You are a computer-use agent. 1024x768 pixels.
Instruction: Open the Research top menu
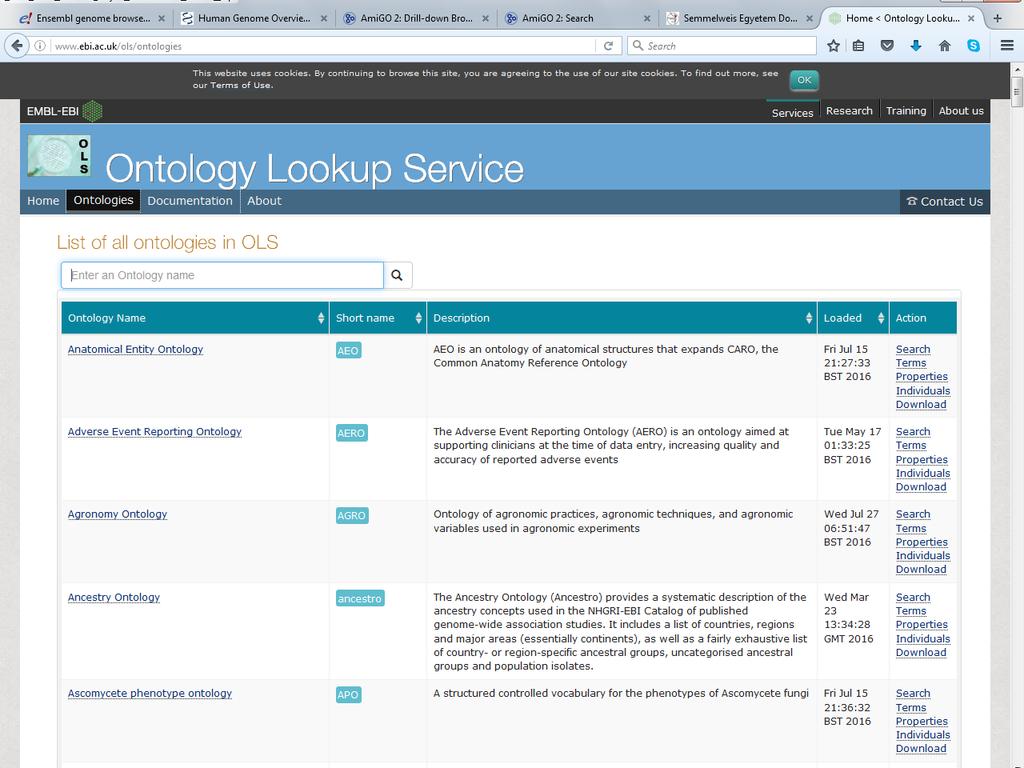(x=849, y=111)
